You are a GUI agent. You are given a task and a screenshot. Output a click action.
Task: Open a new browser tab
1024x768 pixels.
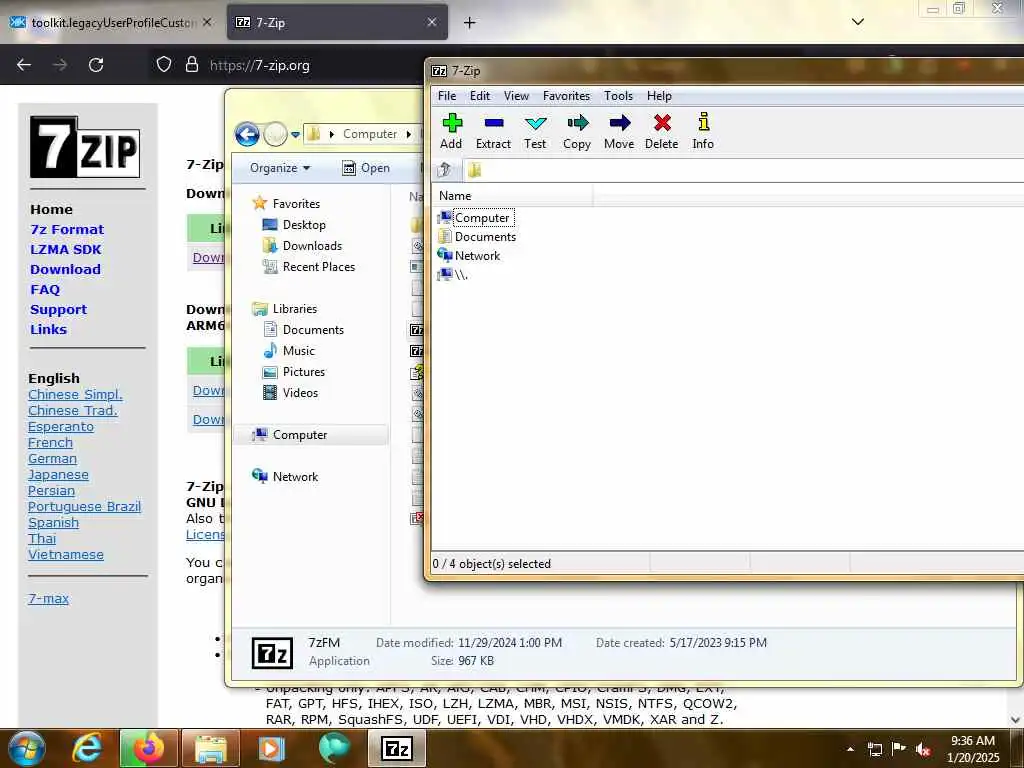(469, 22)
